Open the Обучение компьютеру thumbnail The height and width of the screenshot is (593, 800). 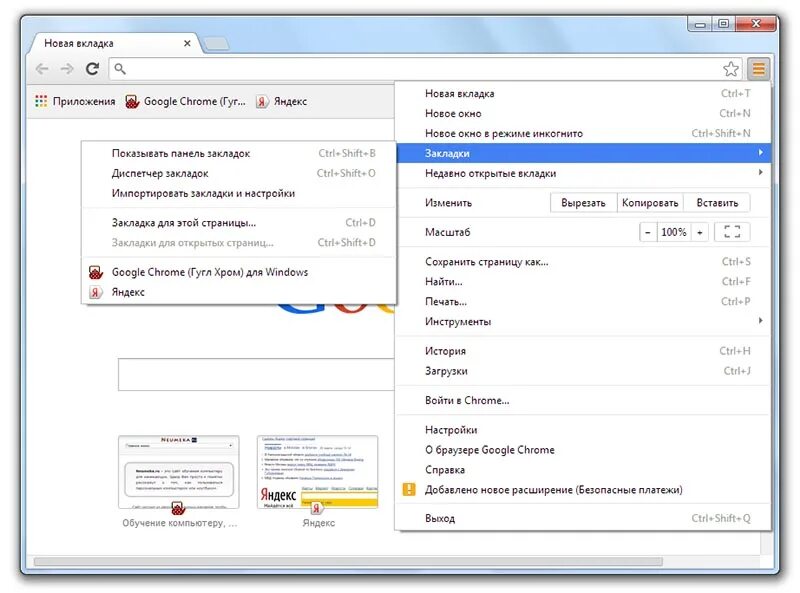tap(179, 472)
